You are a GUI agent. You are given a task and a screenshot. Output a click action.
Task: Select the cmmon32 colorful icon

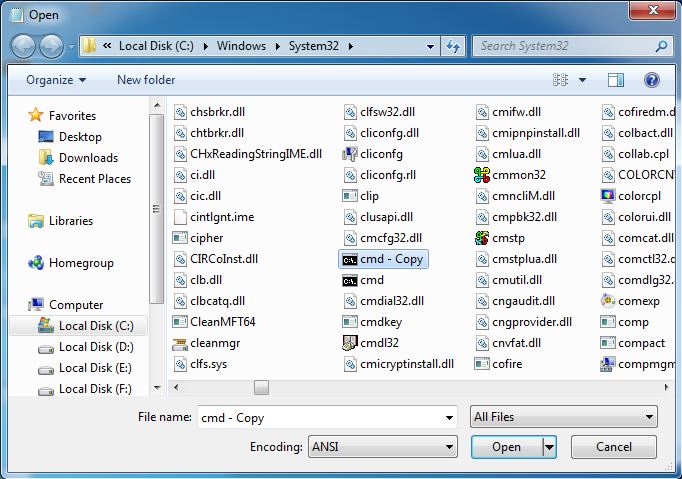(481, 175)
